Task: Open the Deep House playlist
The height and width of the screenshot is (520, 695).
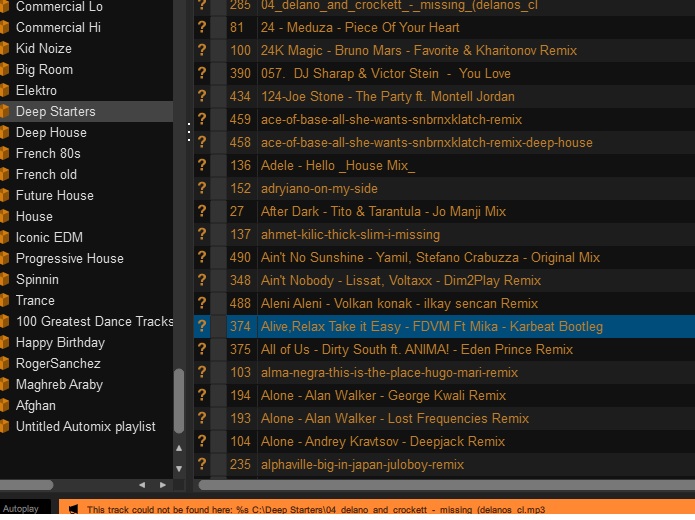Action: pos(51,133)
